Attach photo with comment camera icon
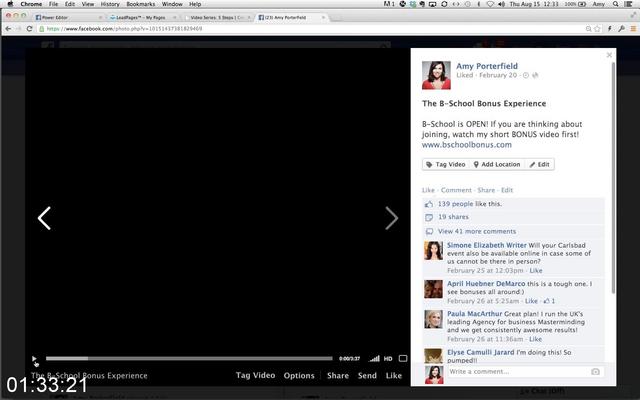 [x=596, y=371]
